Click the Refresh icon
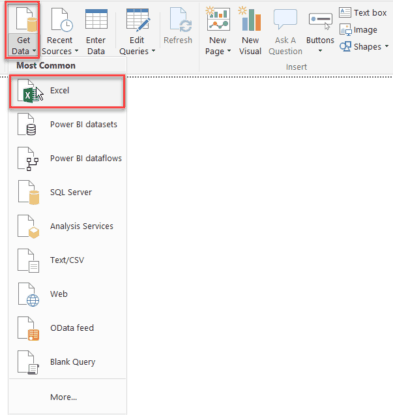393x415 pixels. pyautogui.click(x=180, y=20)
